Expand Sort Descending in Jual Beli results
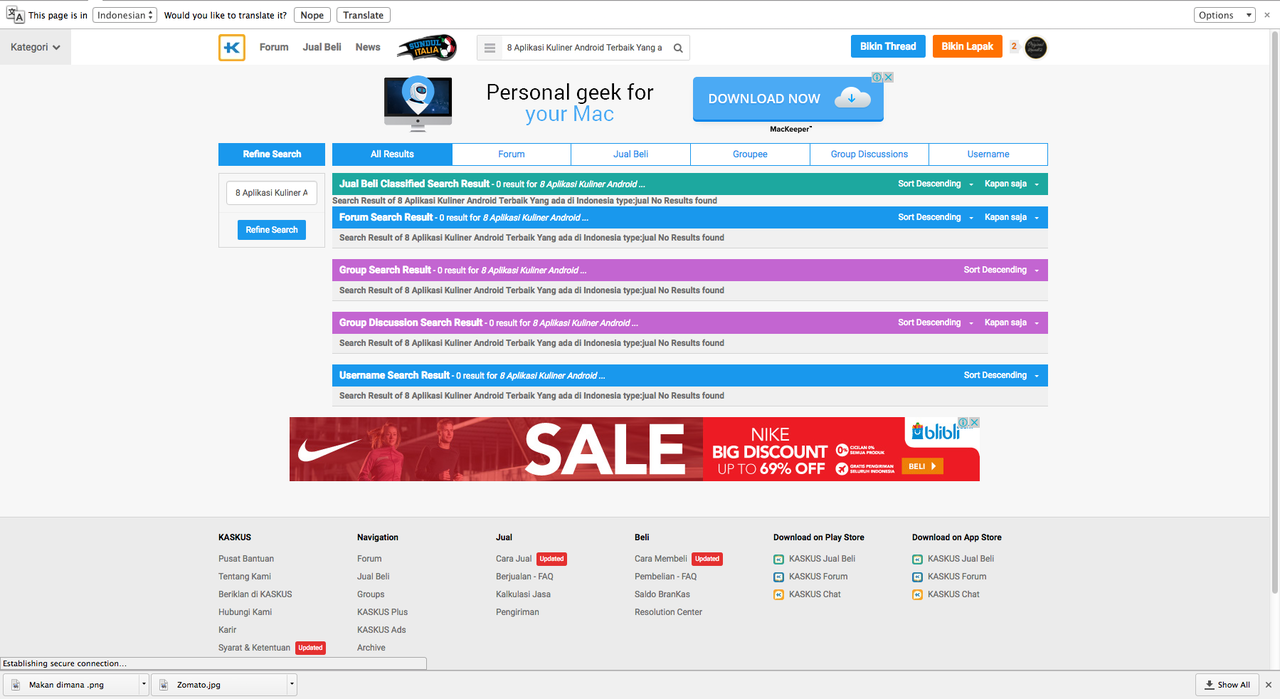Screen dimensions: 1280x699 click(935, 184)
